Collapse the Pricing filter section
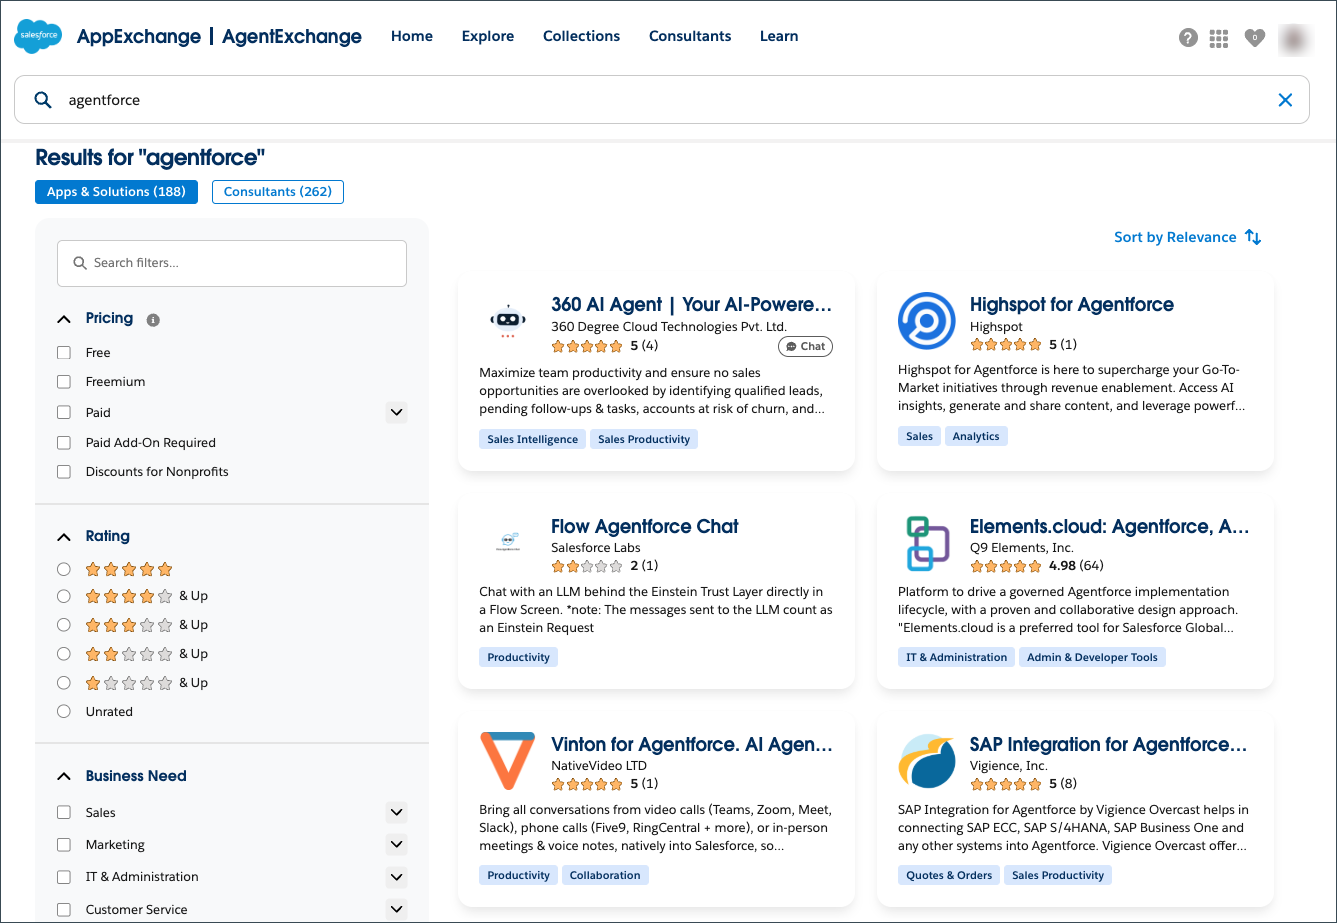The width and height of the screenshot is (1337, 923). pyautogui.click(x=64, y=319)
